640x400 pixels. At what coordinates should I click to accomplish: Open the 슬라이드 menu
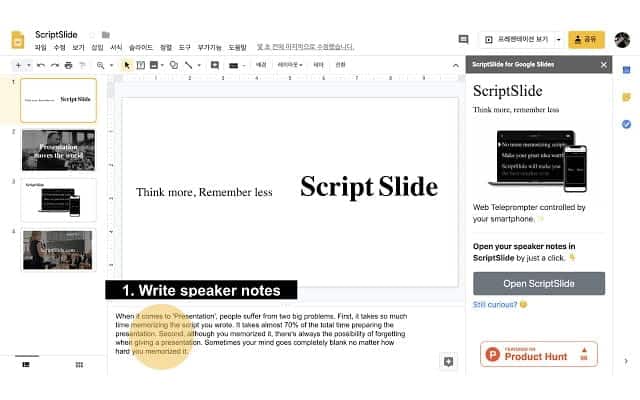[141, 47]
